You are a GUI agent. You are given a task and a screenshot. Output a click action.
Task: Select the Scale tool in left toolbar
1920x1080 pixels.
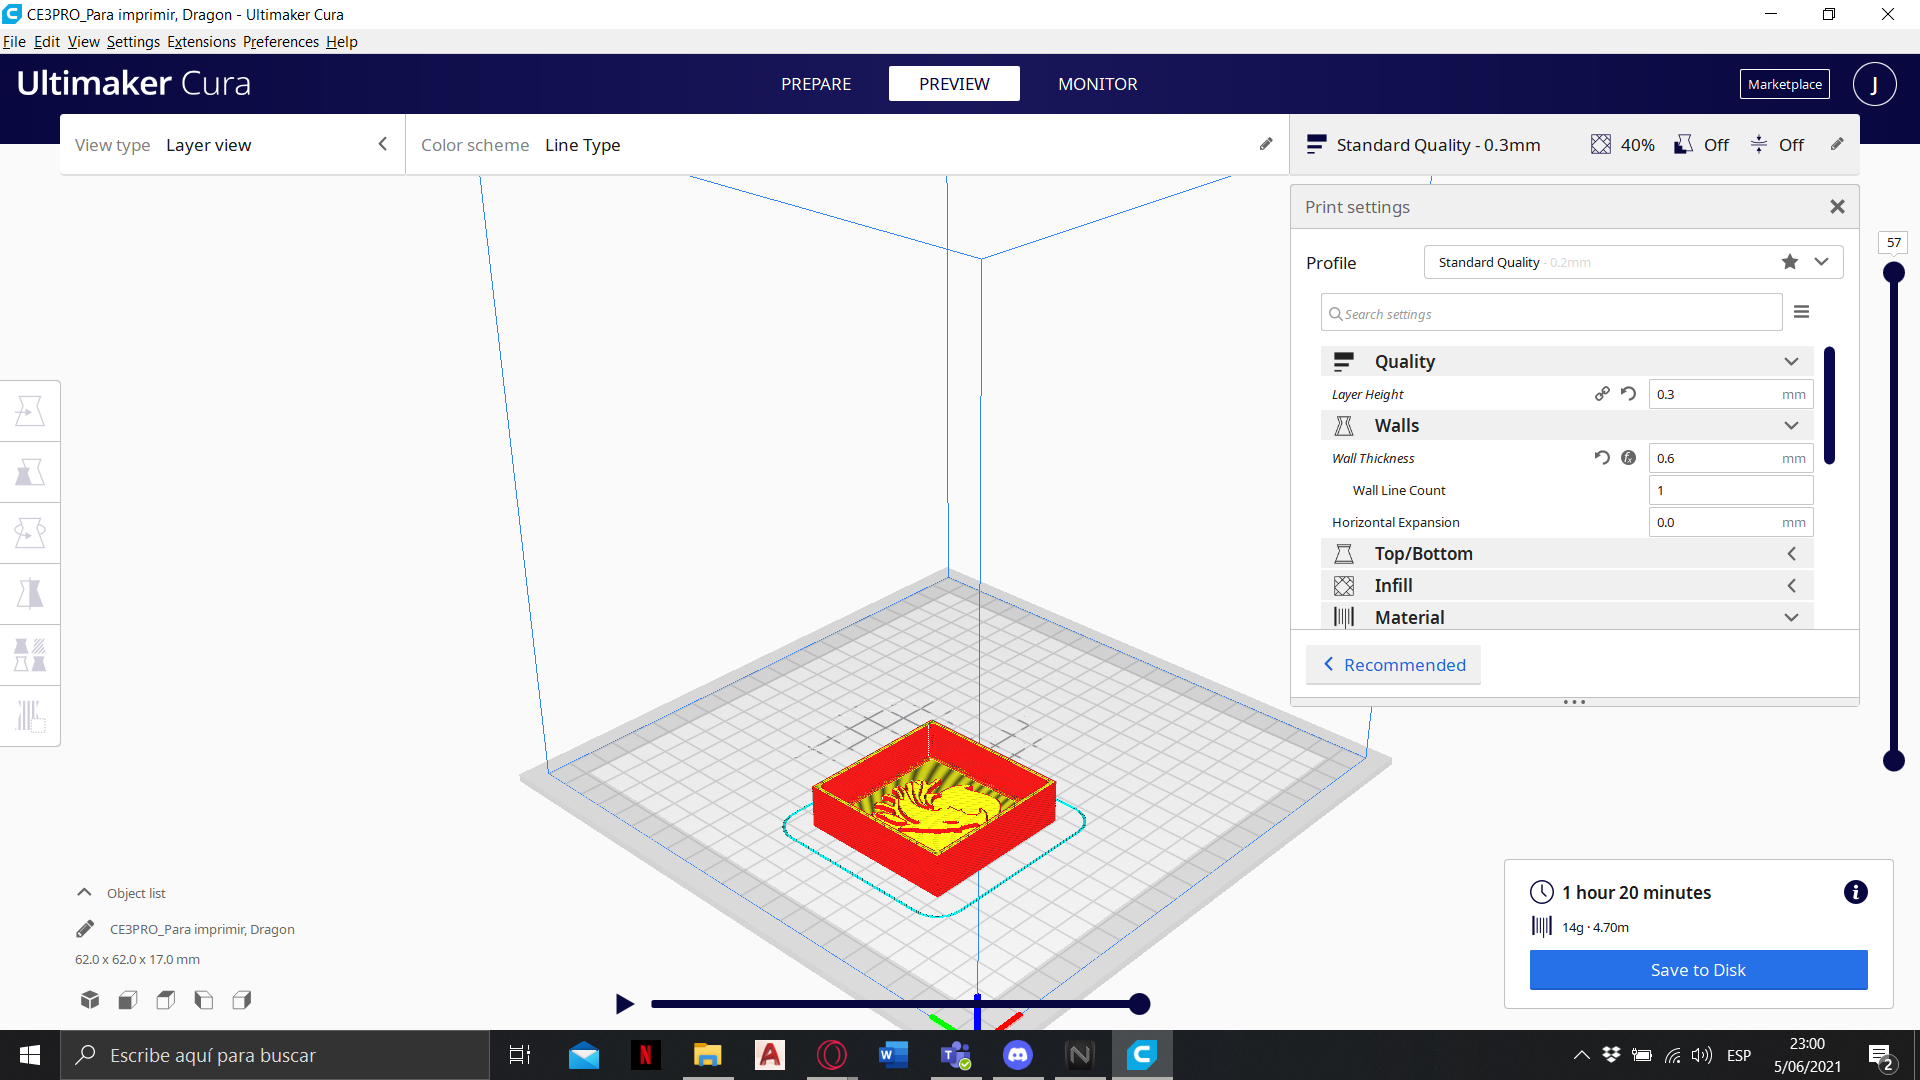point(30,472)
